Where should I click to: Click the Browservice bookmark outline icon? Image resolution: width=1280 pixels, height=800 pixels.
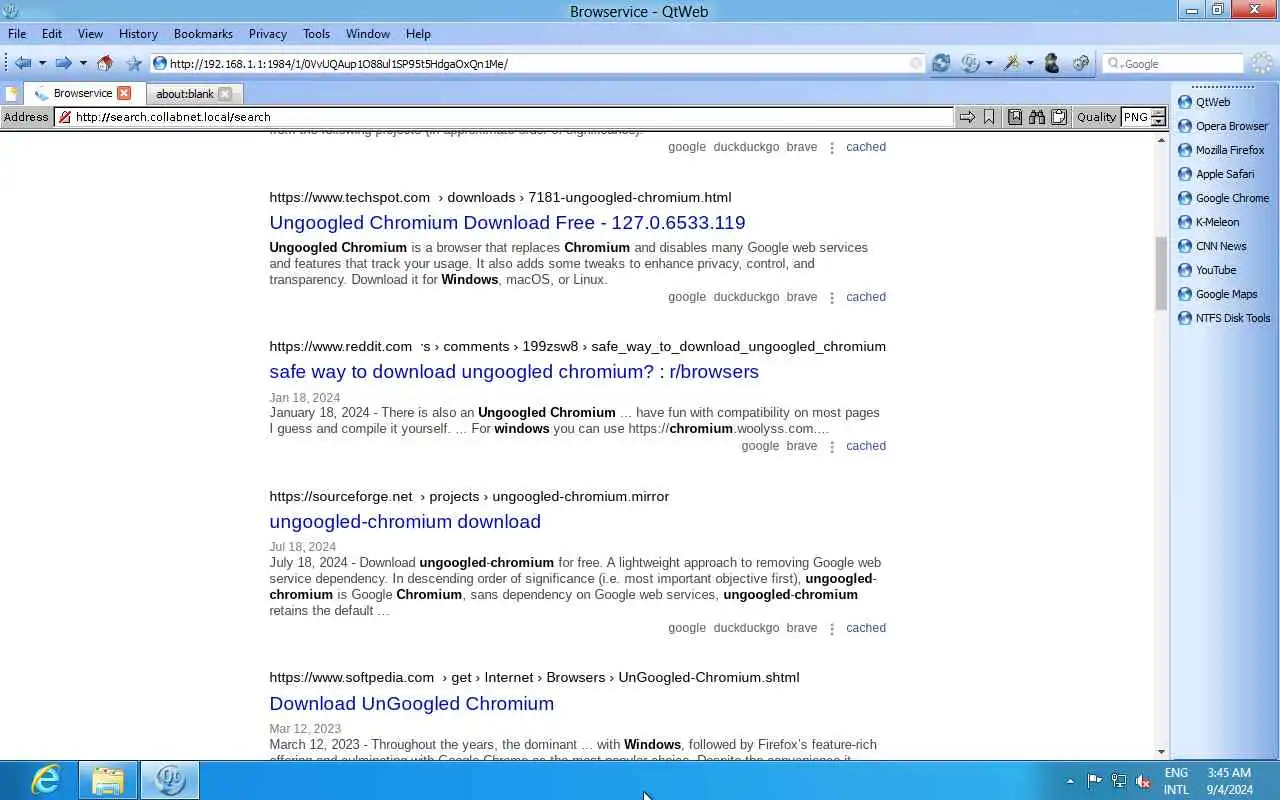[989, 117]
